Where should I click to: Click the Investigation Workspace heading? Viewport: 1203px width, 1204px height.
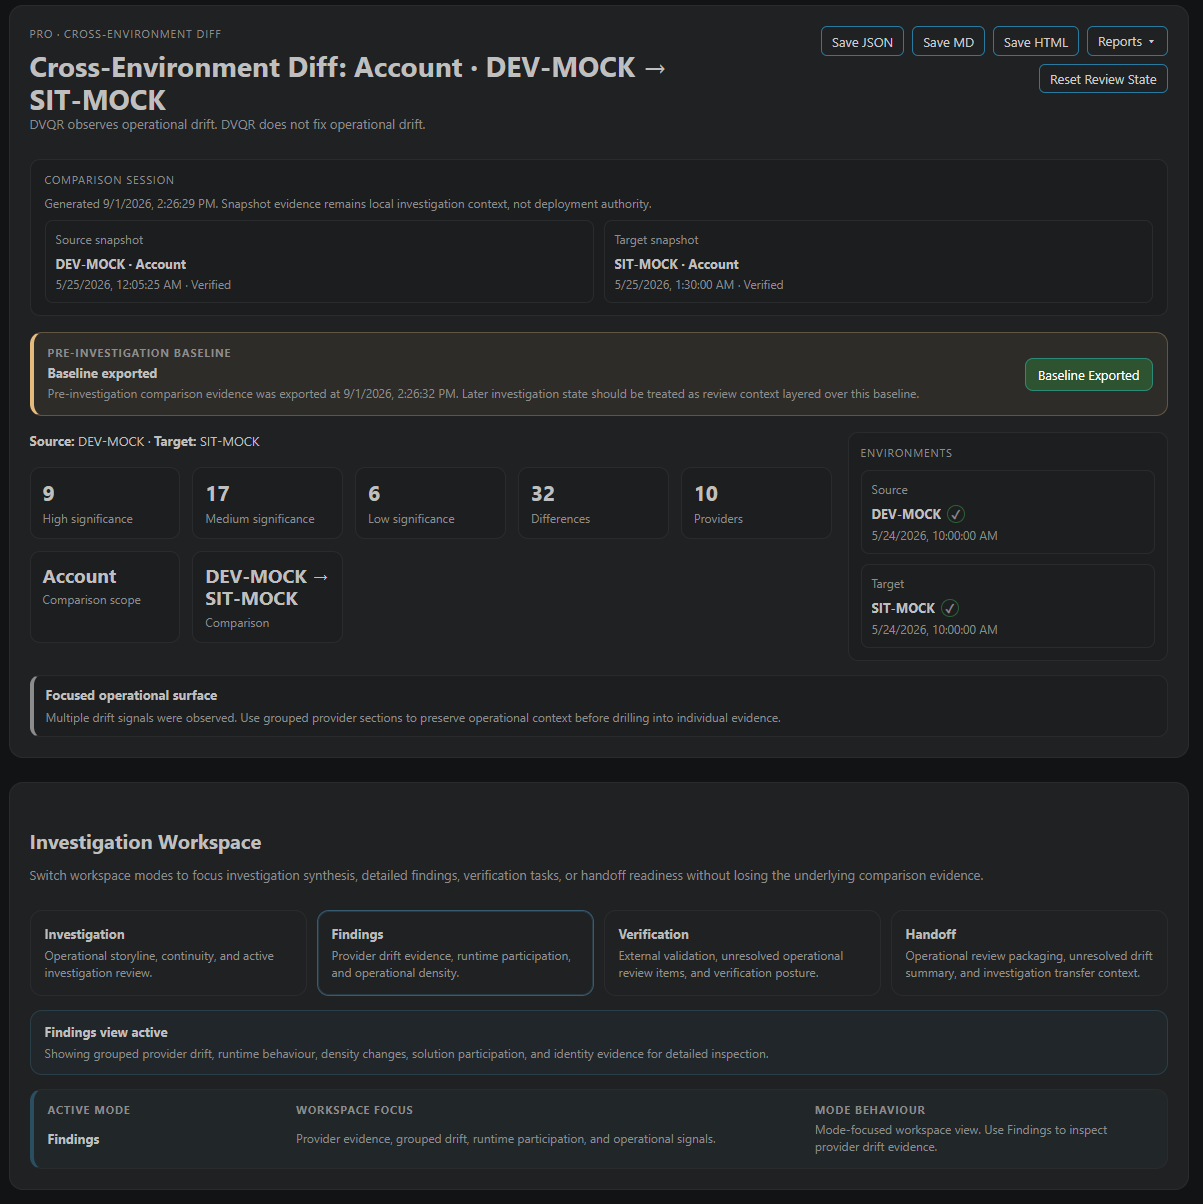(x=146, y=842)
